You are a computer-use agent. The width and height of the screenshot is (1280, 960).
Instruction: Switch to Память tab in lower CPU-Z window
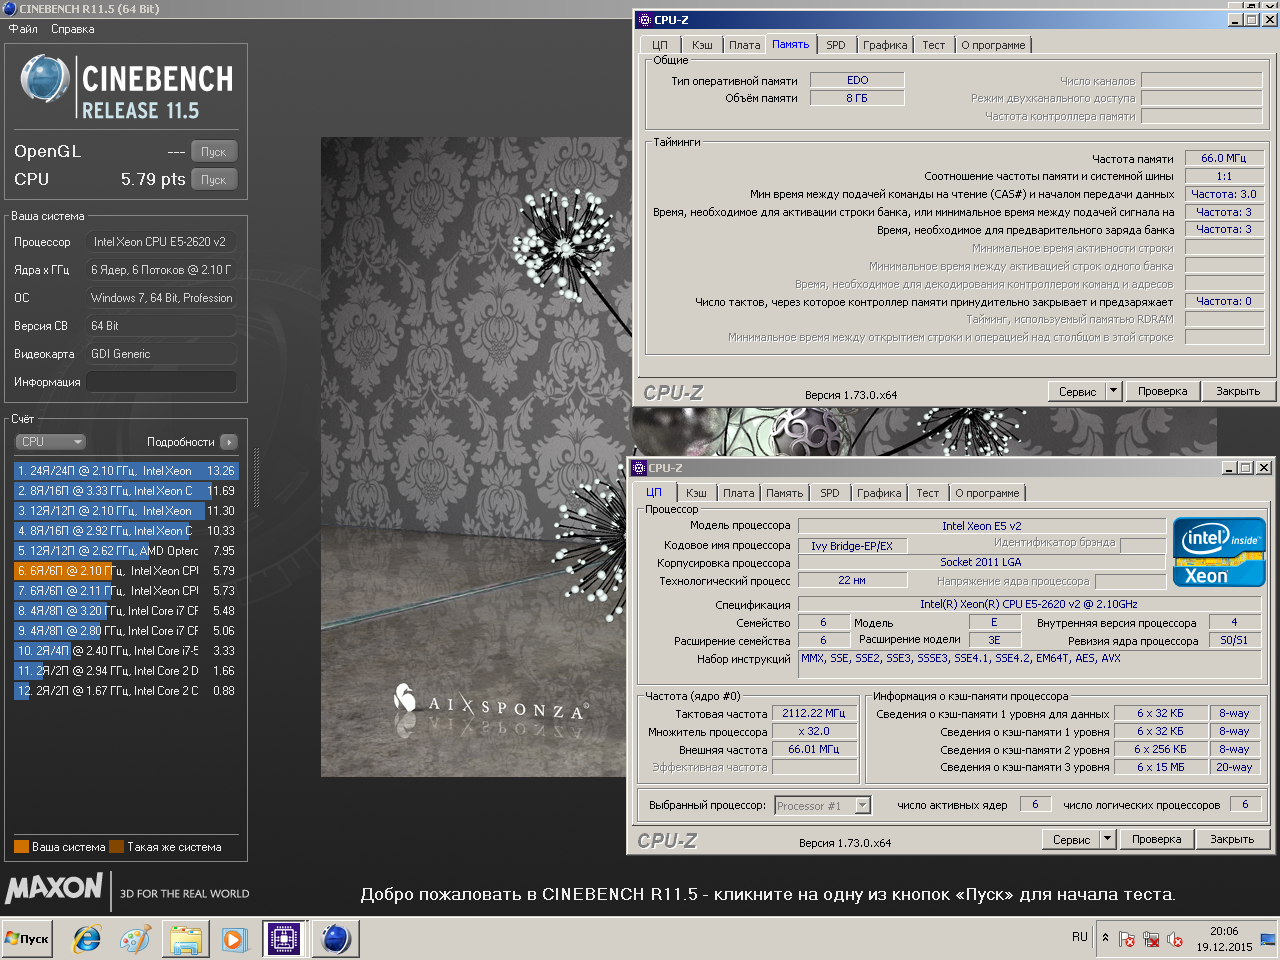[x=785, y=493]
